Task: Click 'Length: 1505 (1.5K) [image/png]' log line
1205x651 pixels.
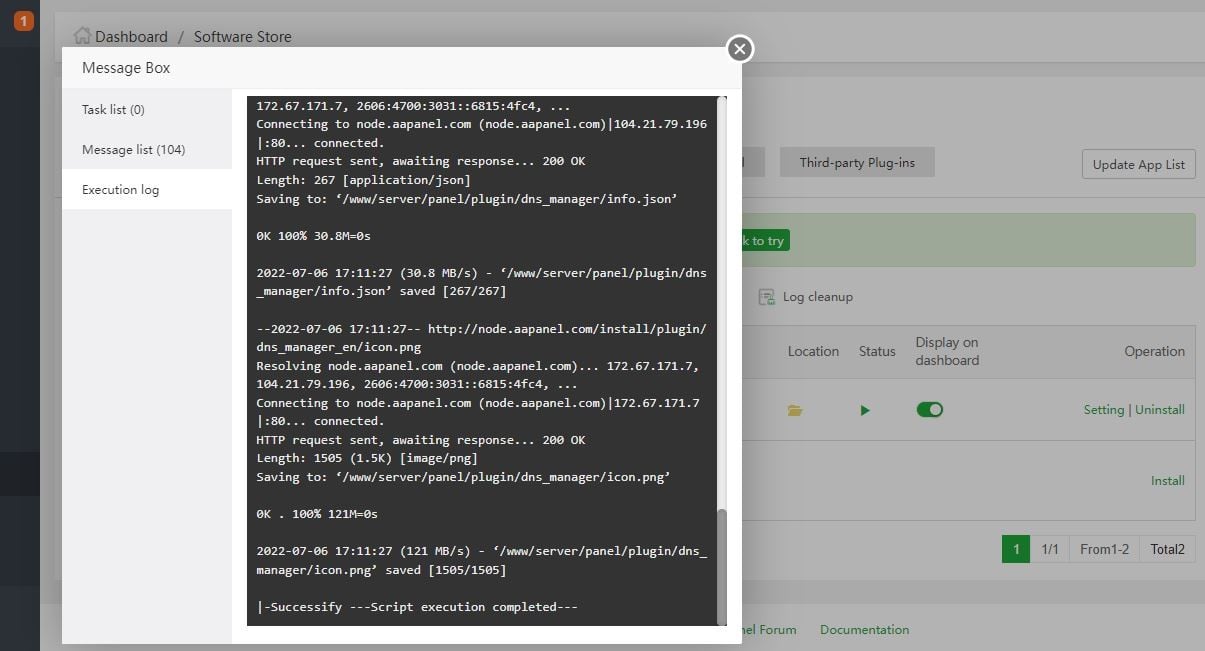Action: pyautogui.click(x=367, y=458)
